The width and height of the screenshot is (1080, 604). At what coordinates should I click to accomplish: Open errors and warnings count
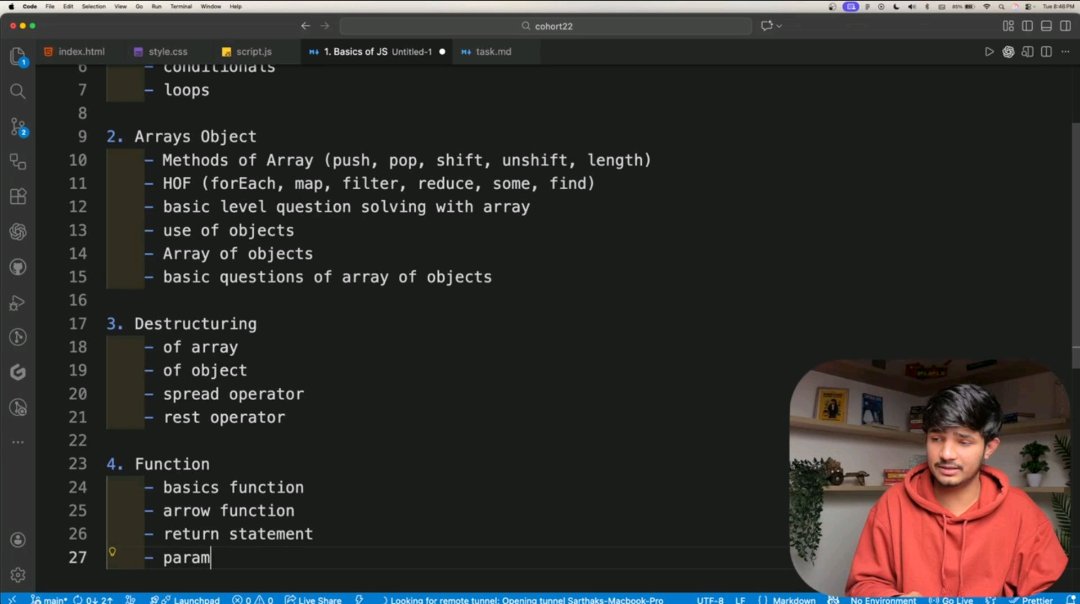[x=253, y=600]
